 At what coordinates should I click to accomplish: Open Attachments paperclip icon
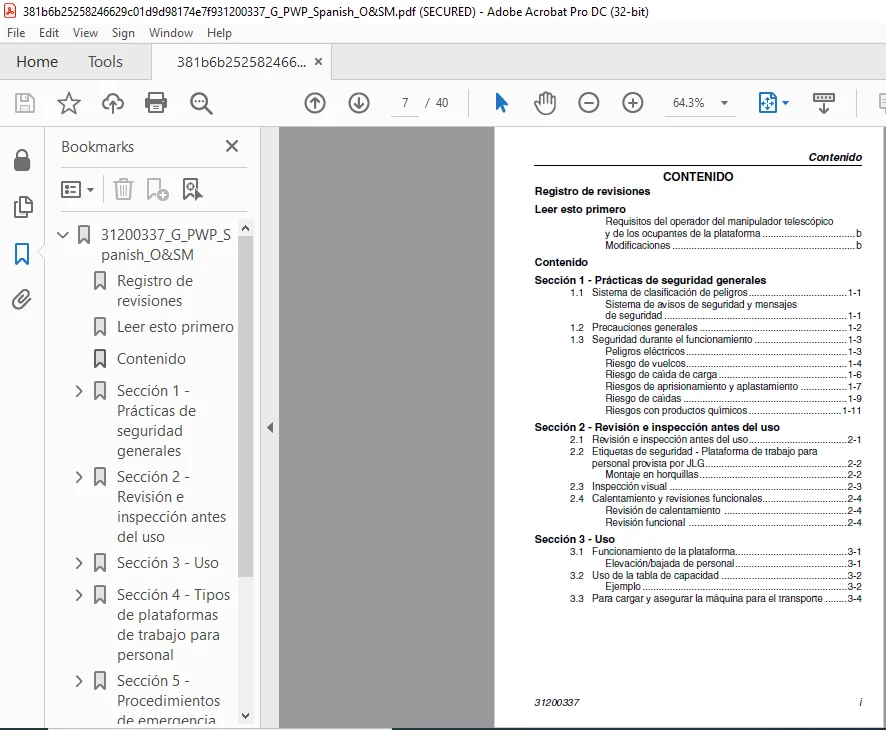click(x=22, y=299)
